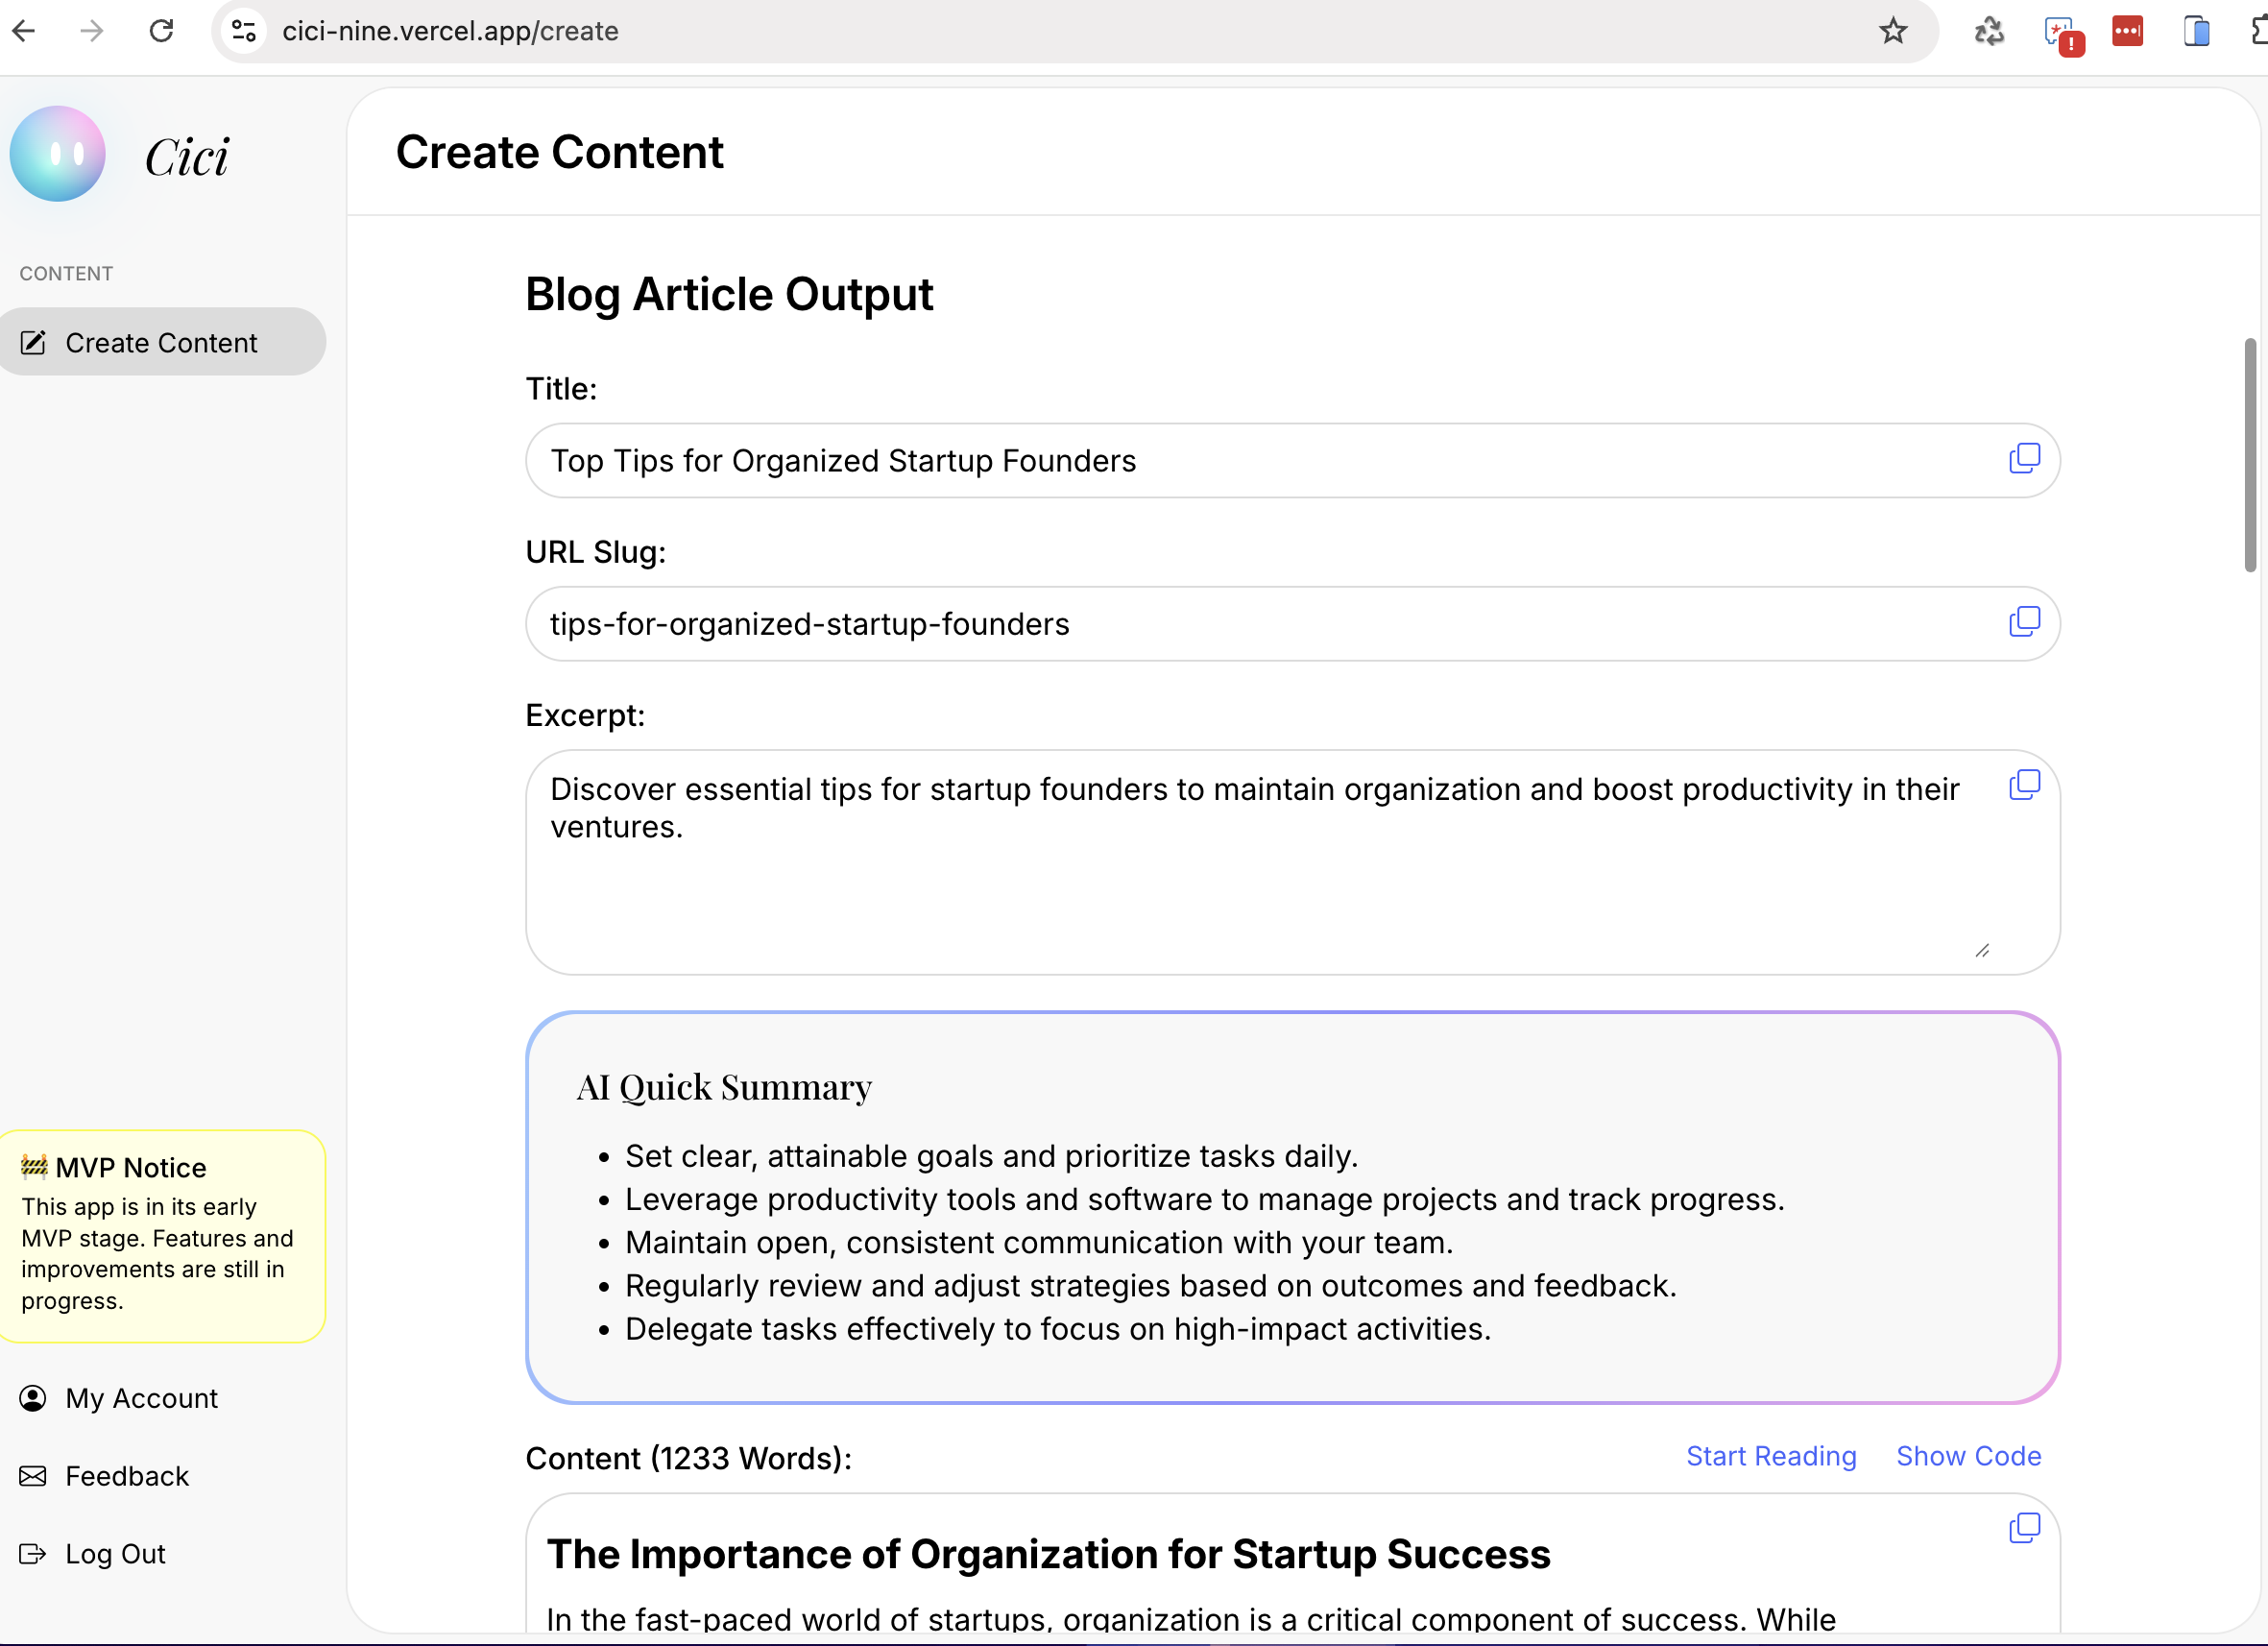Click the AI Quick Summary heading

click(x=724, y=1087)
